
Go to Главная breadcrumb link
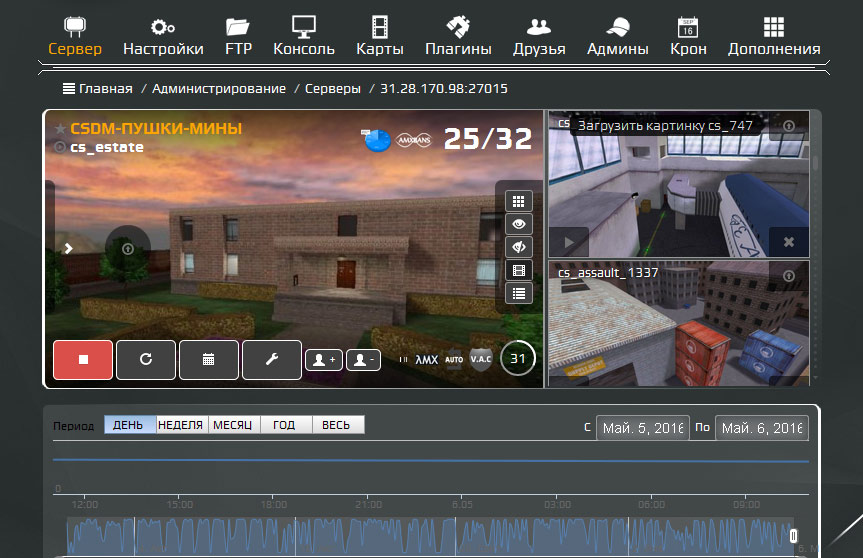(x=106, y=89)
